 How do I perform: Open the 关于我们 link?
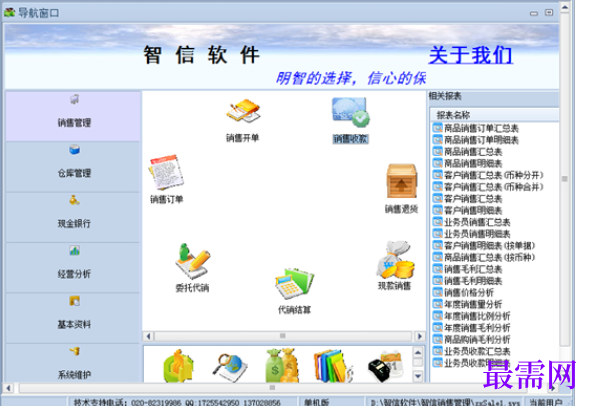pos(471,55)
